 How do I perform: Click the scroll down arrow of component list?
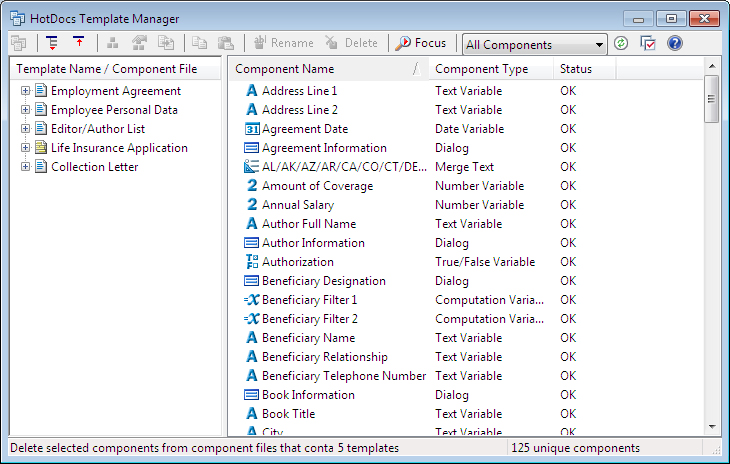pos(712,427)
